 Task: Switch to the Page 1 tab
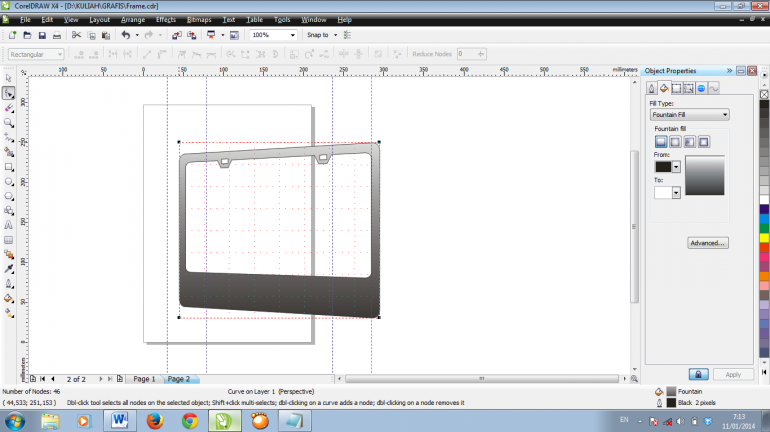(144, 379)
